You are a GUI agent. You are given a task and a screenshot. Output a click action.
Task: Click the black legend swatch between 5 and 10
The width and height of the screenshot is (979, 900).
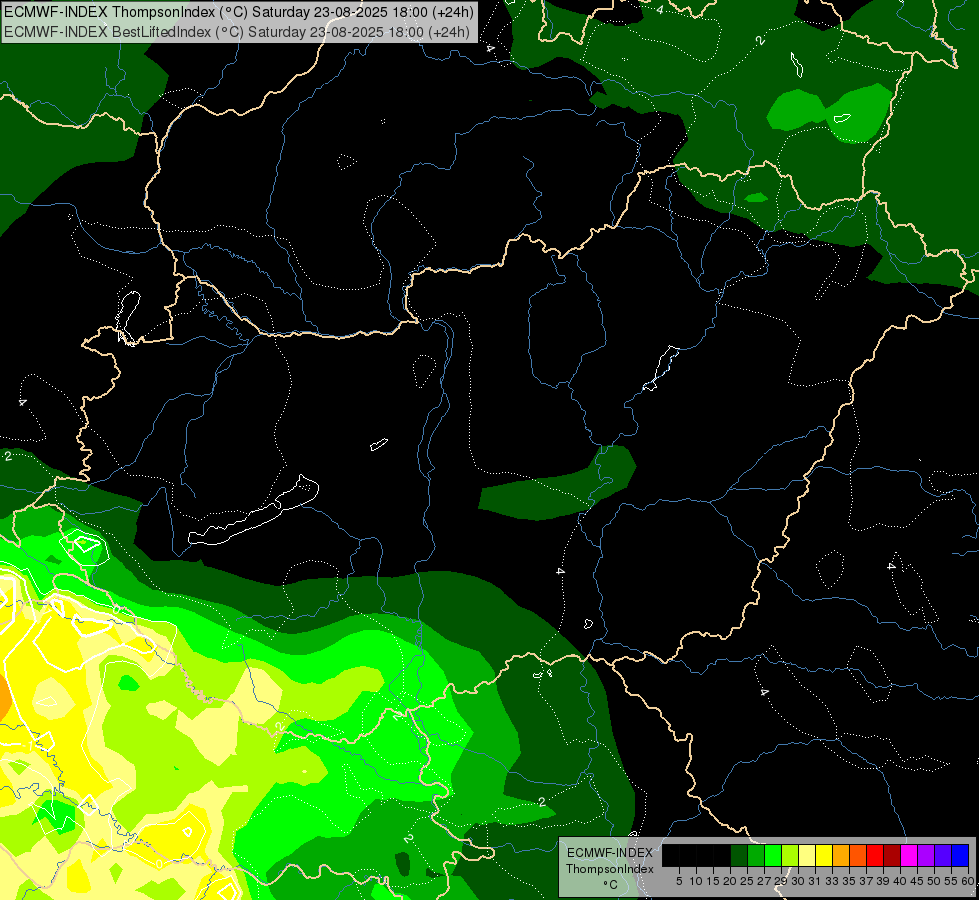point(687,855)
